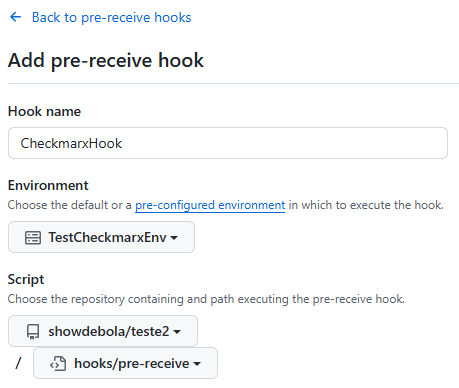The image size is (459, 388).
Task: Open the hooks/pre-receive script path dropdown
Action: [x=125, y=363]
